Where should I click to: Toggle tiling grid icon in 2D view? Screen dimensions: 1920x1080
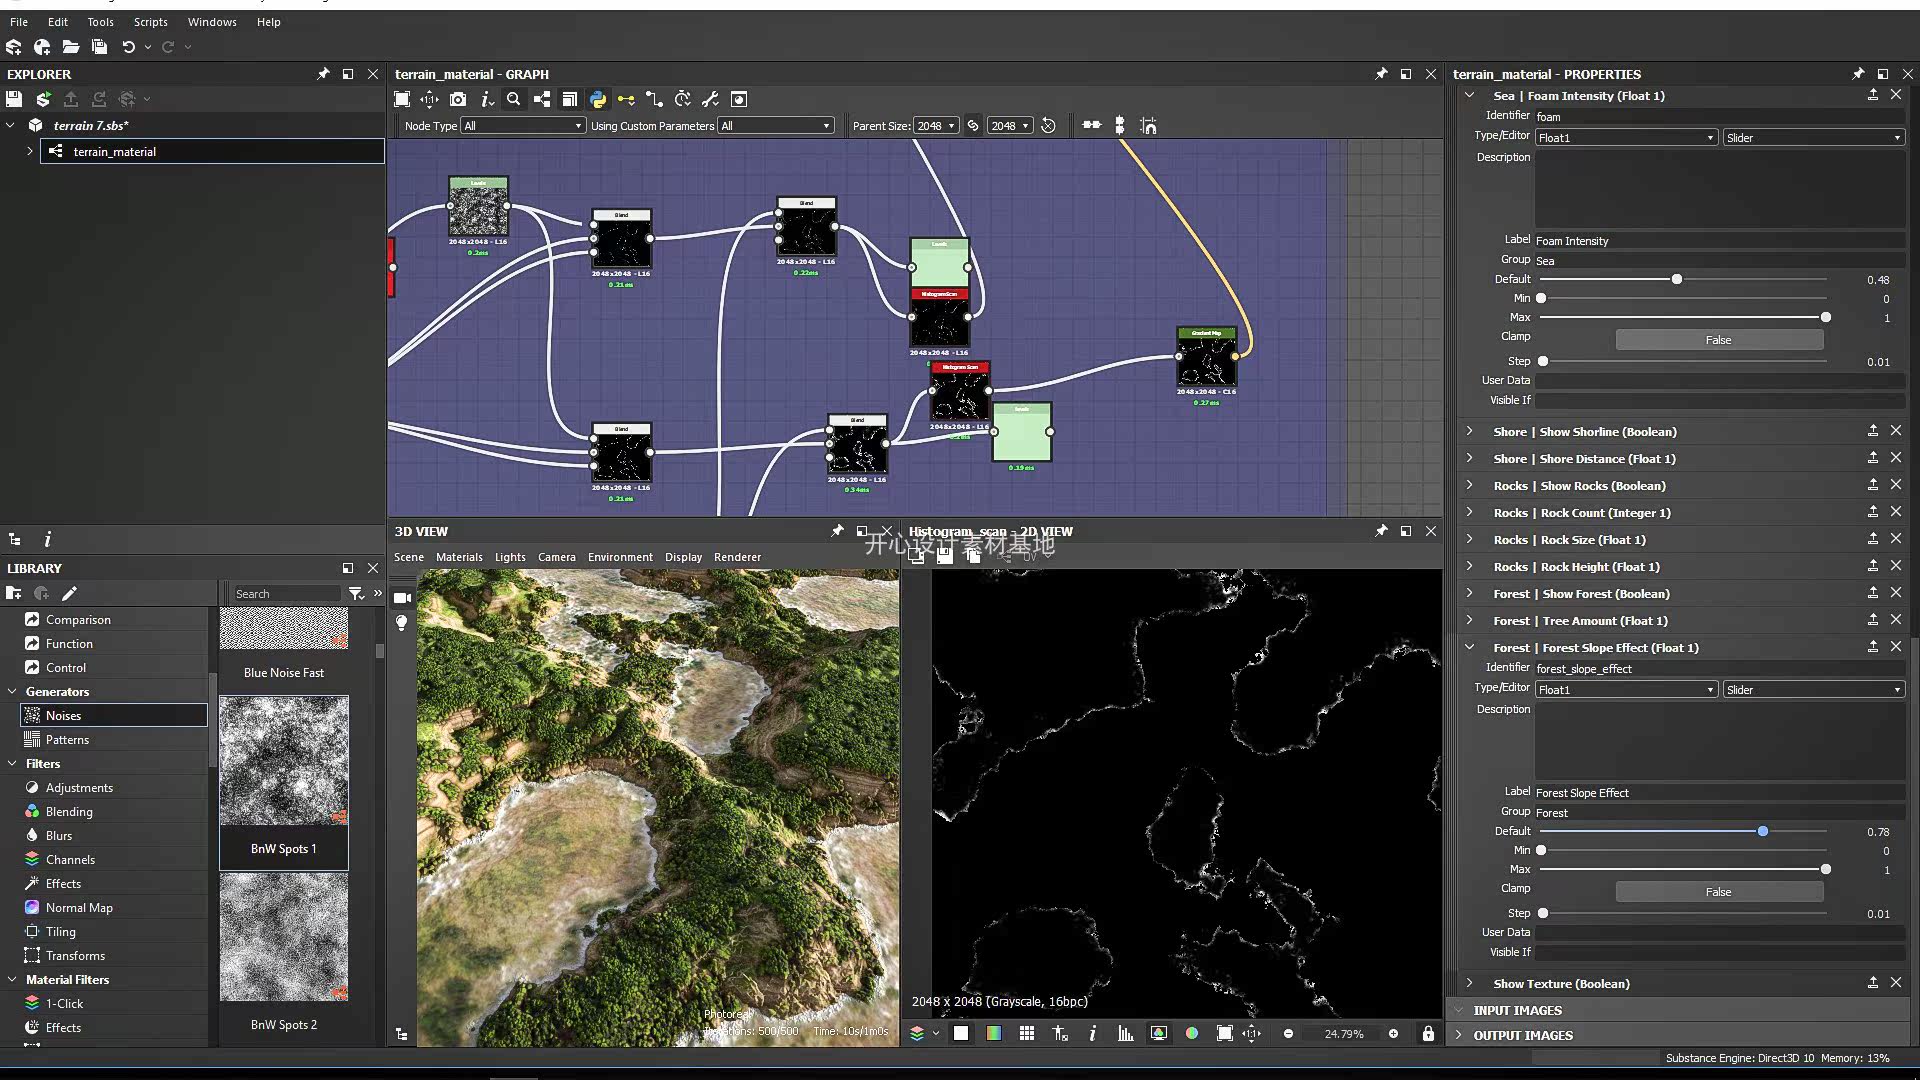[1027, 1033]
